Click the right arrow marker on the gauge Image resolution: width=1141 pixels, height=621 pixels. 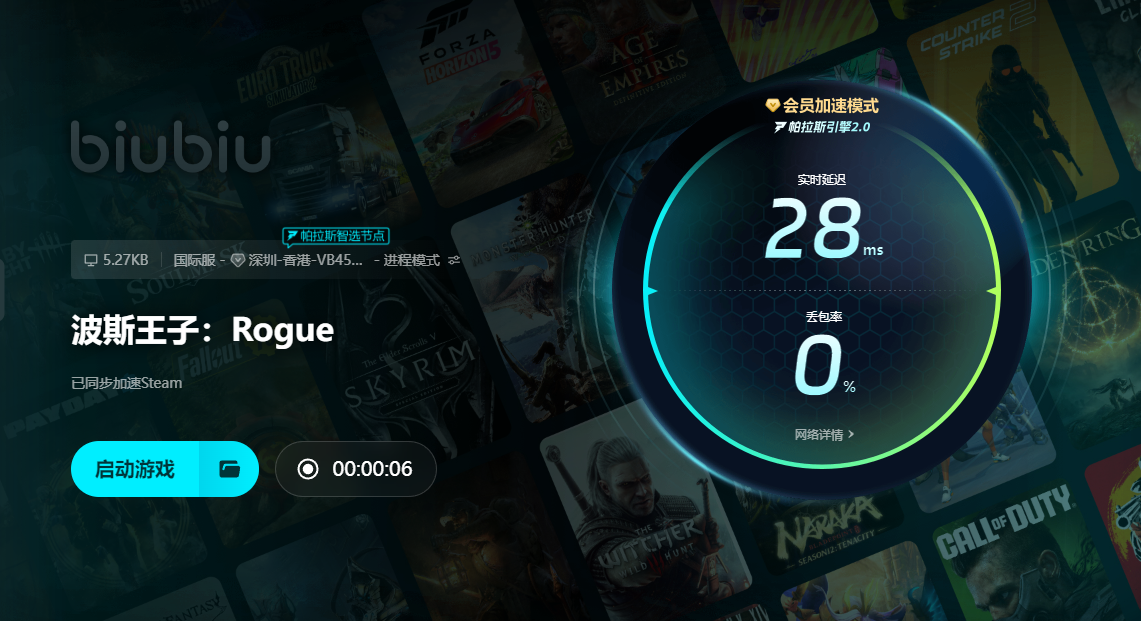coord(991,291)
